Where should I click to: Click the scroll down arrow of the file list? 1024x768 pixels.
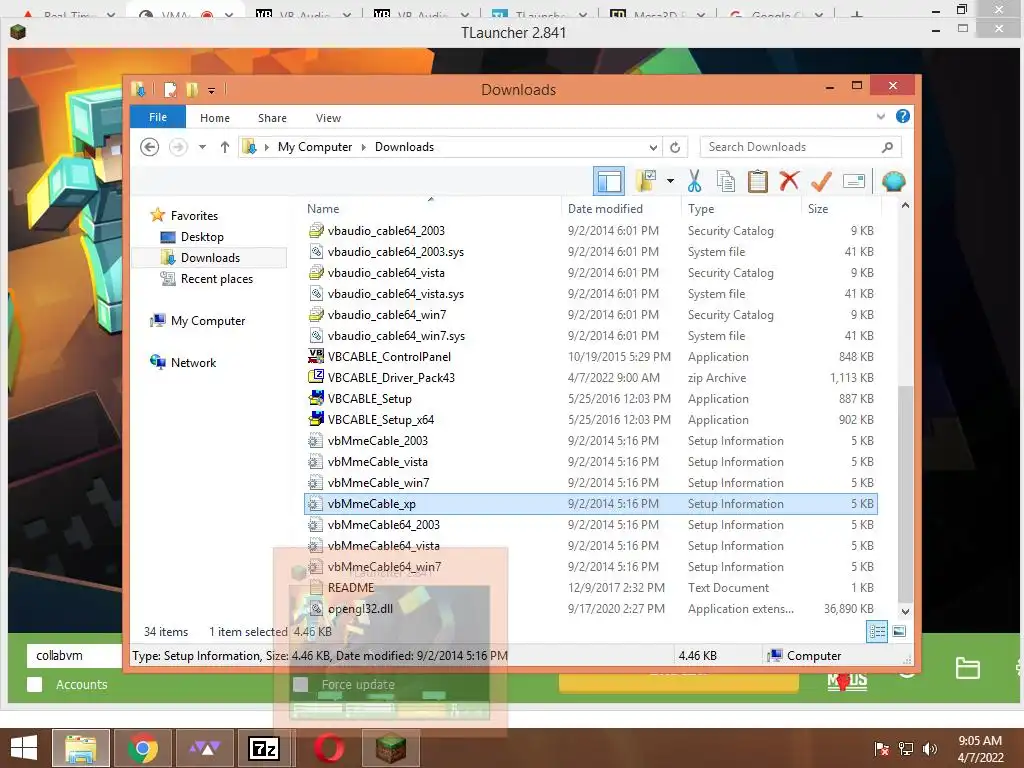[x=904, y=612]
